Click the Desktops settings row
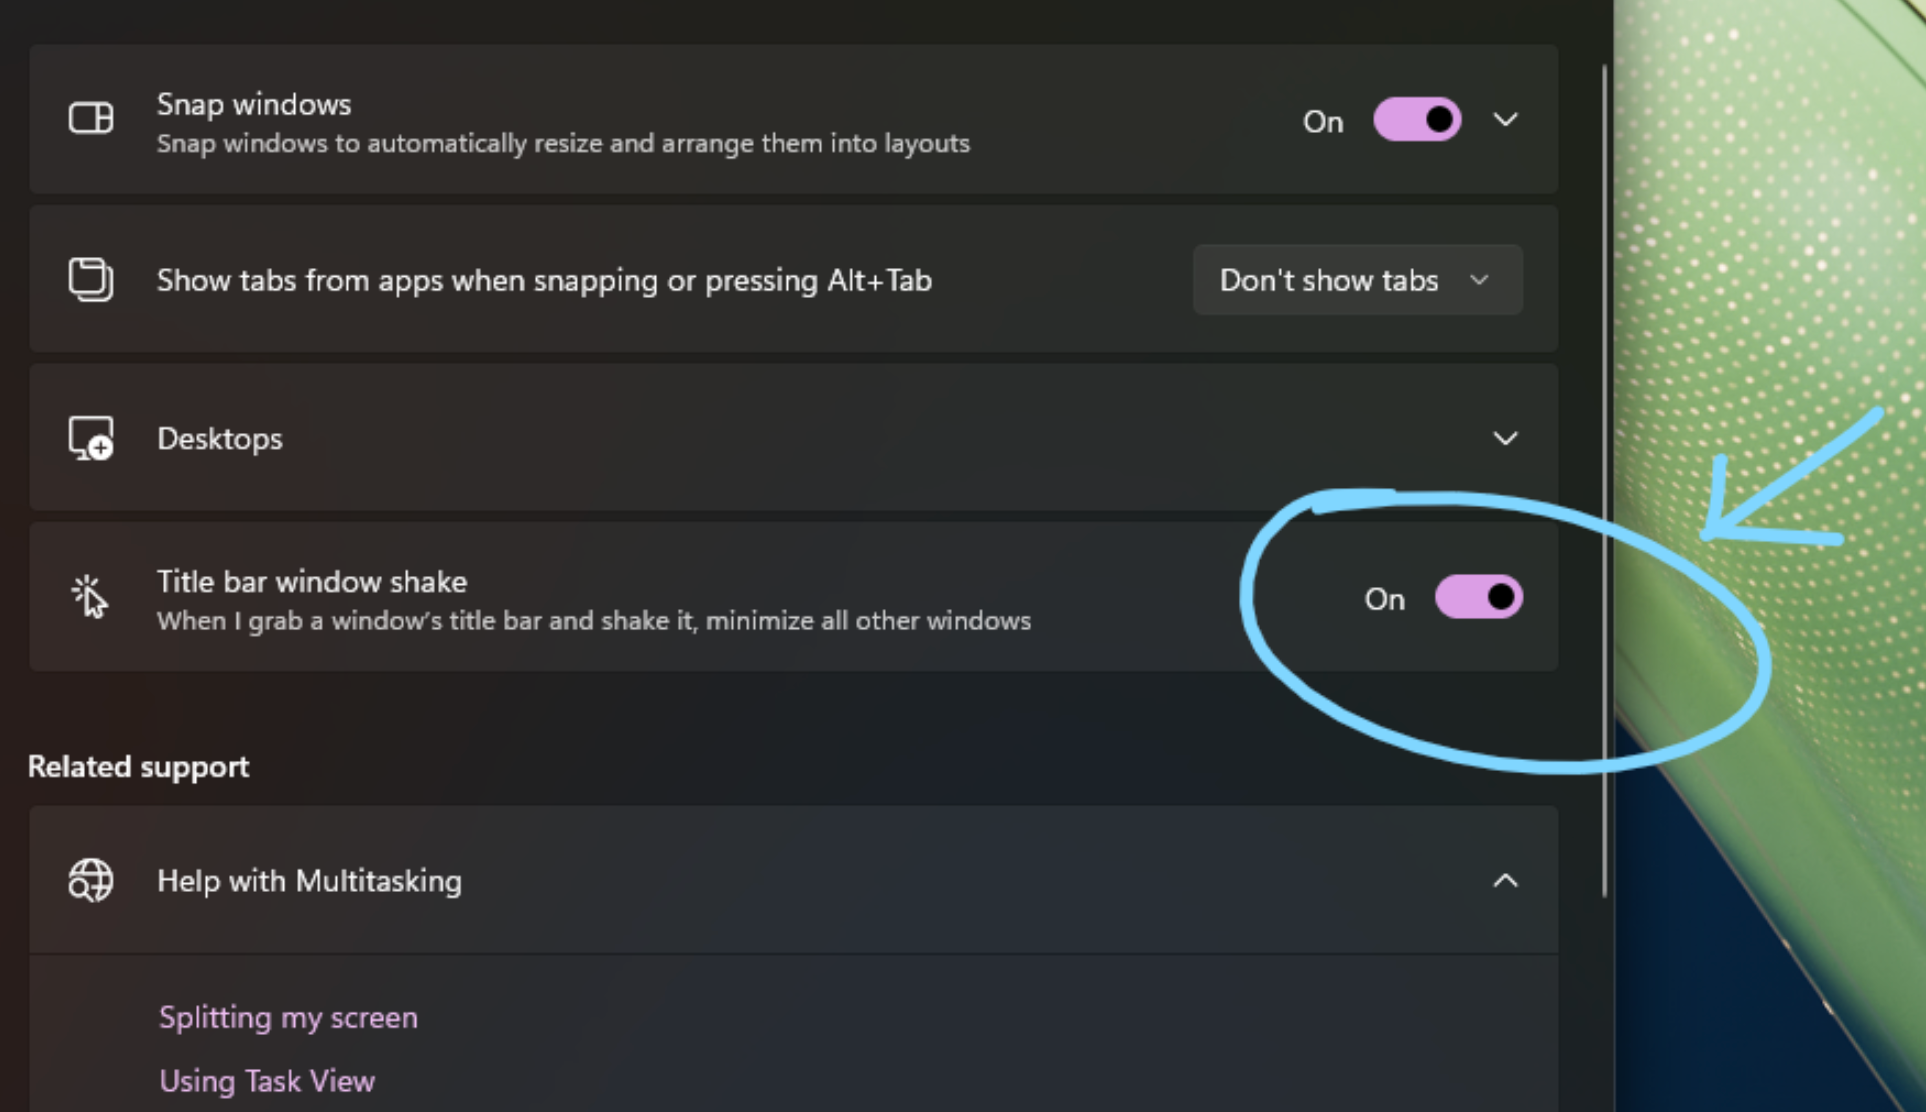 pyautogui.click(x=700, y=438)
